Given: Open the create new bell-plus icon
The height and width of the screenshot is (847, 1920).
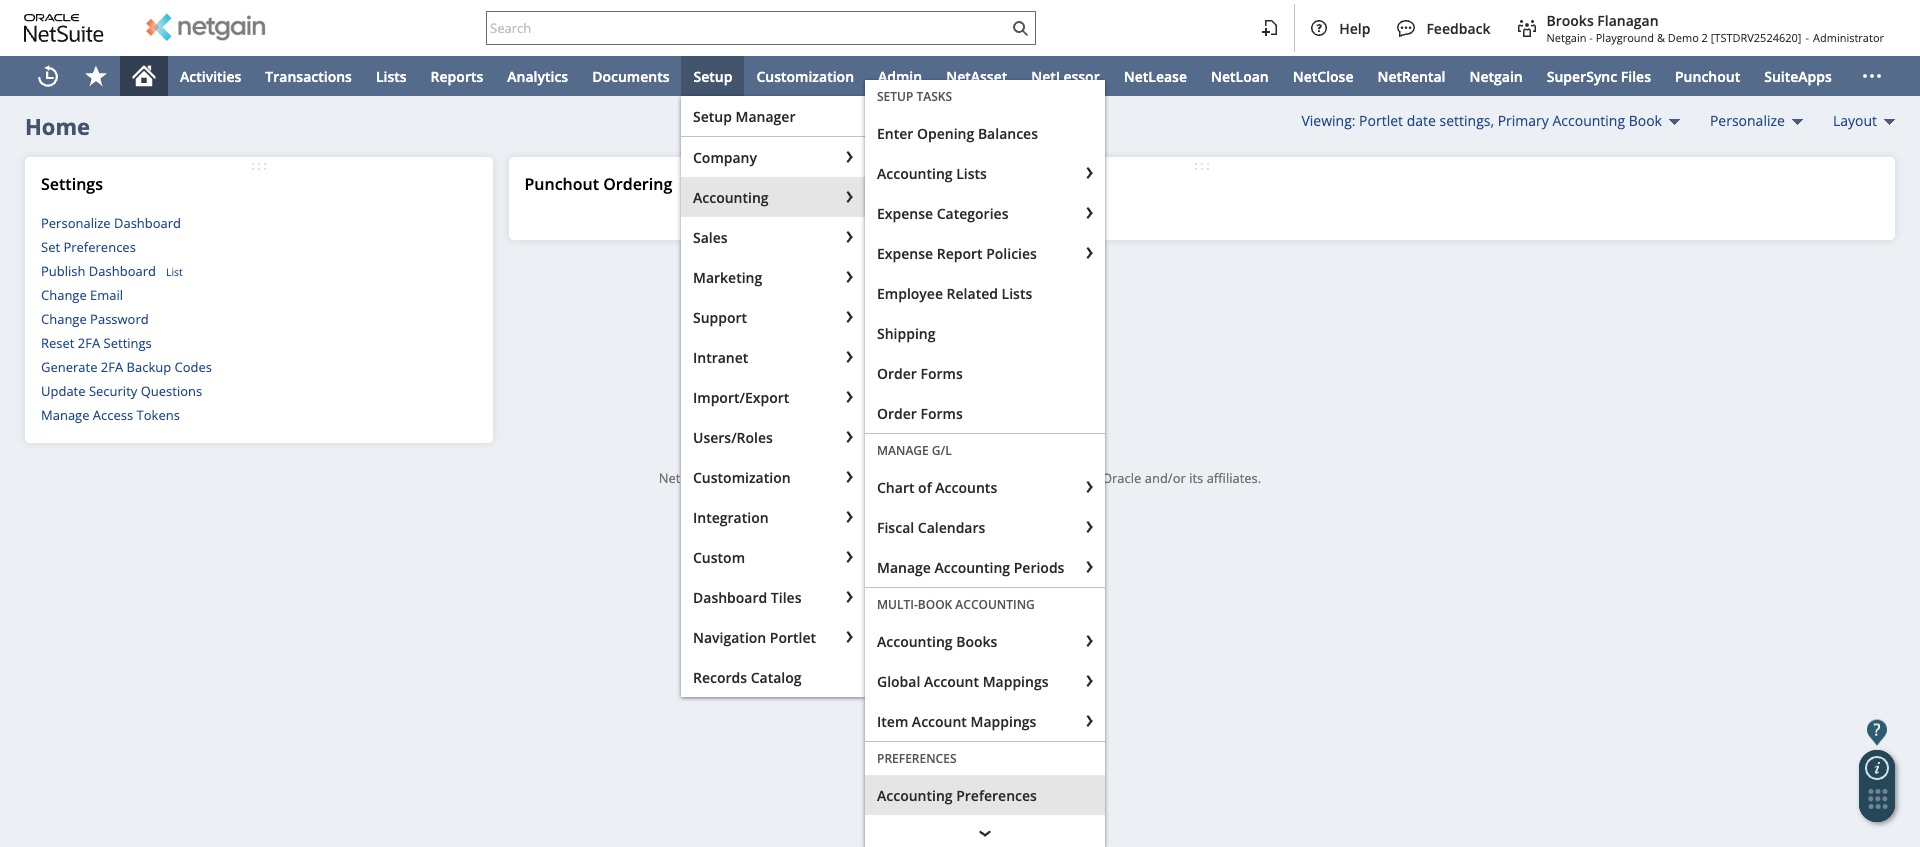Looking at the screenshot, I should (x=1269, y=28).
